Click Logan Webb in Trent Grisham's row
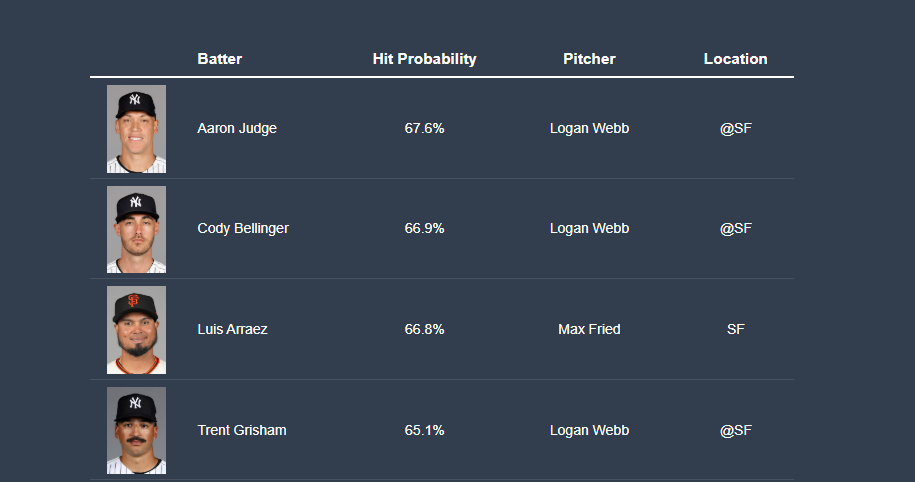Image resolution: width=915 pixels, height=482 pixels. [x=589, y=430]
